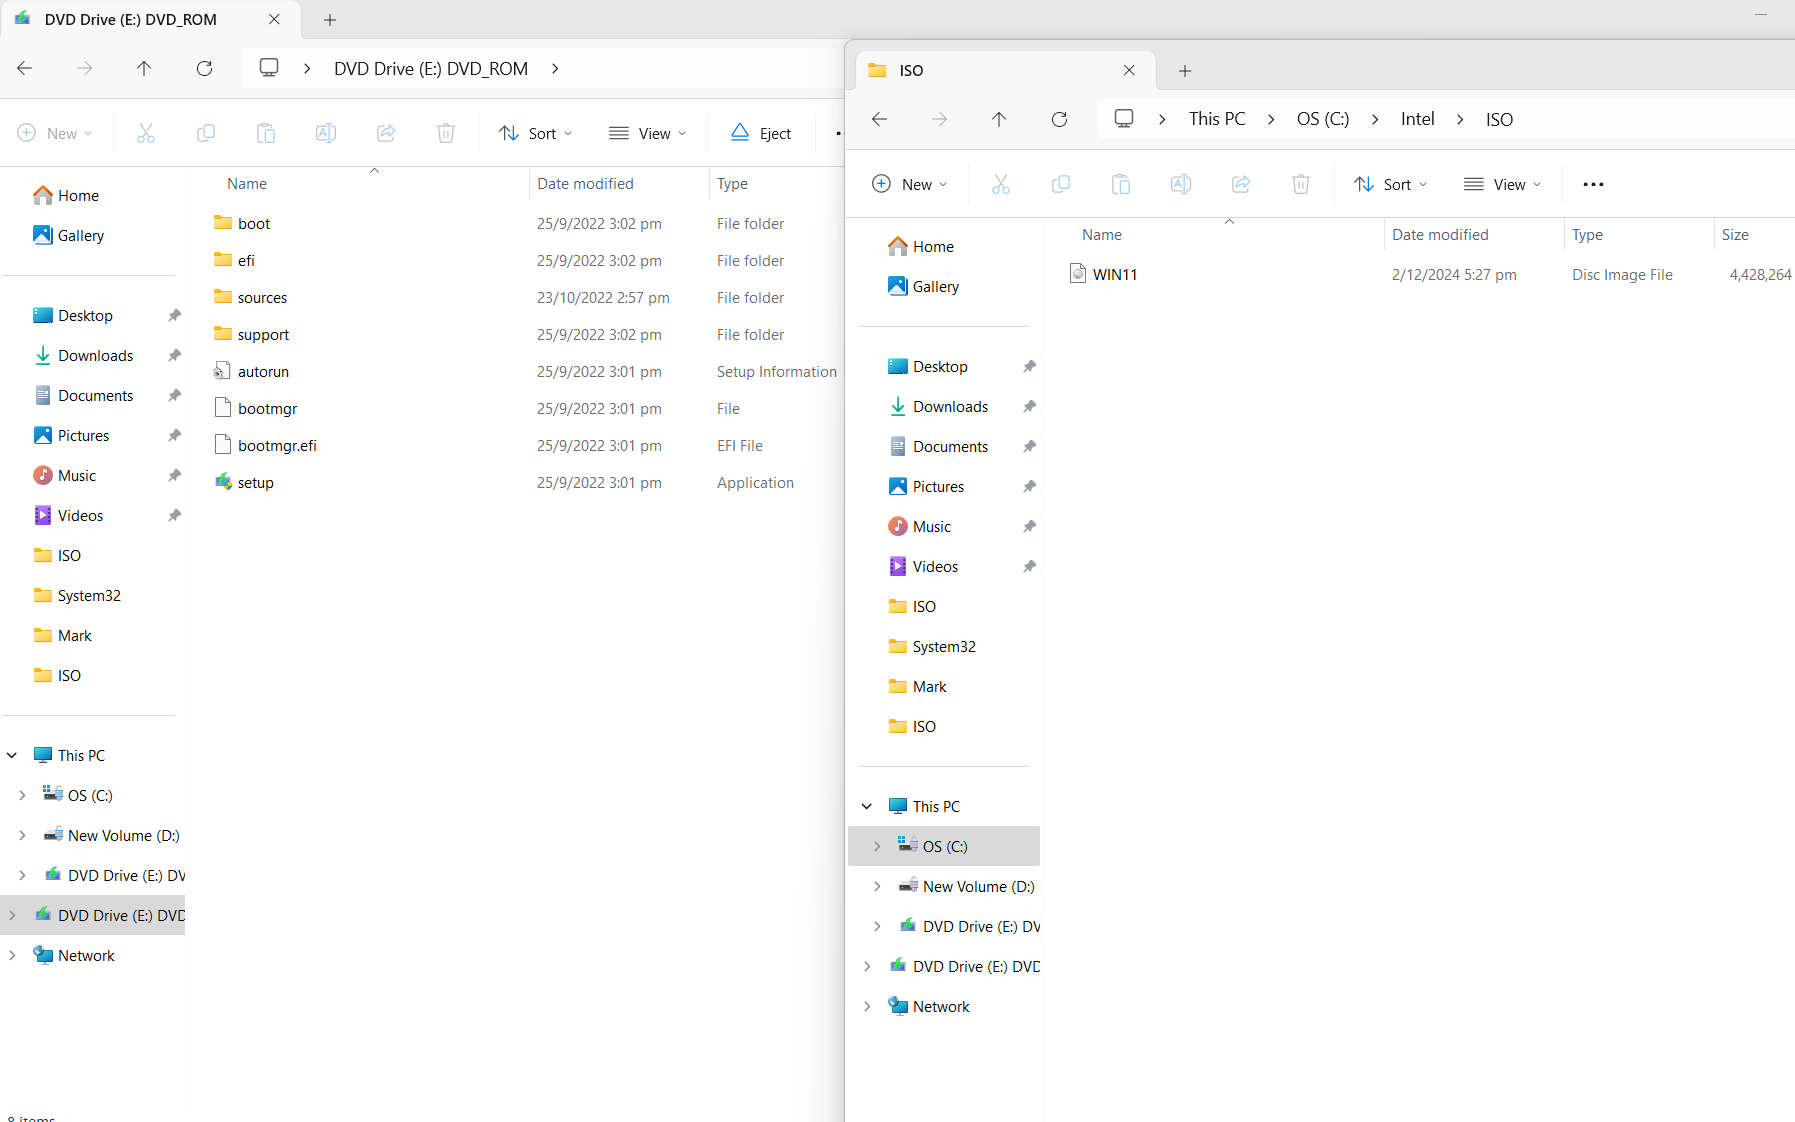This screenshot has width=1795, height=1122.
Task: Click the Share icon in the ISO window
Action: click(1240, 184)
